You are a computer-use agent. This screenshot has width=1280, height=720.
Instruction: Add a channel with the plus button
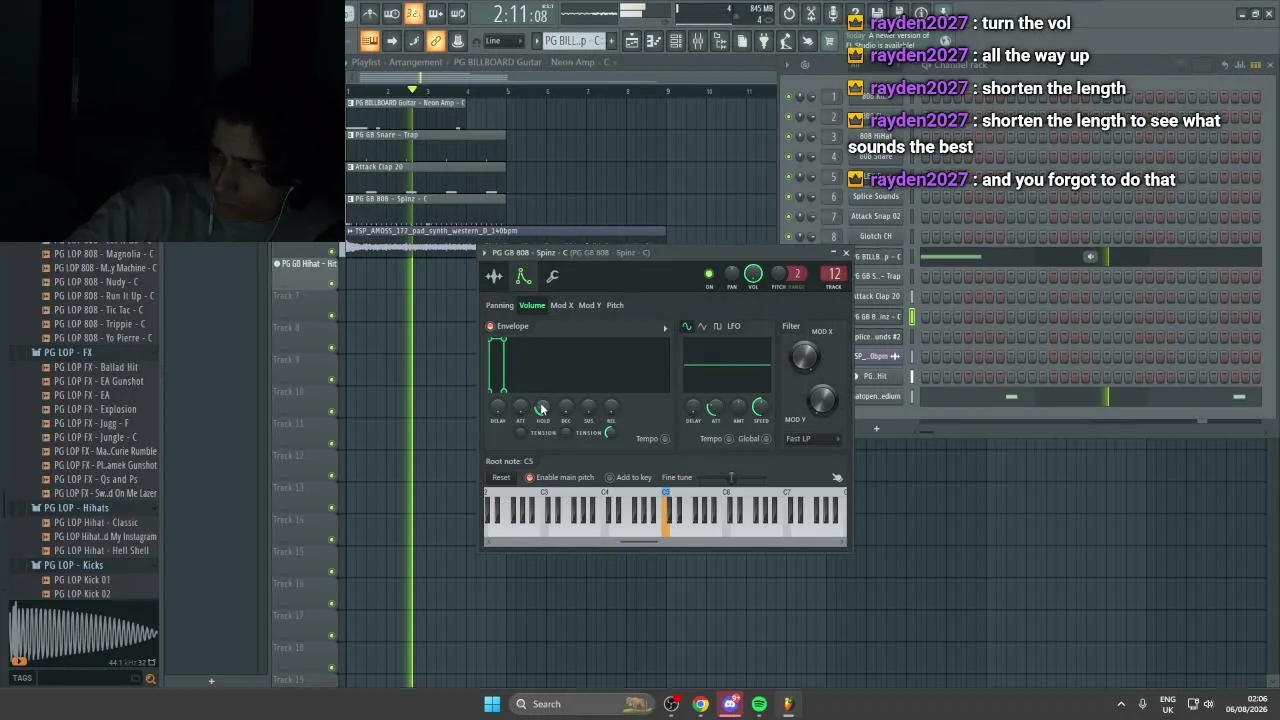point(876,429)
